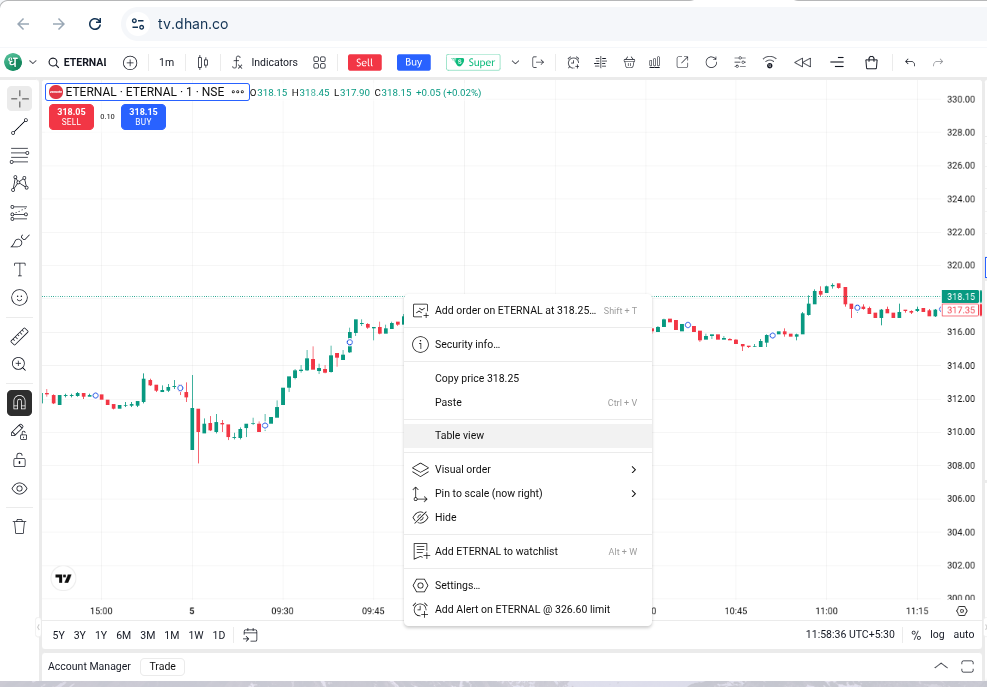Viewport: 987px width, 687px height.
Task: Toggle lock all drawings
Action: coord(20,460)
